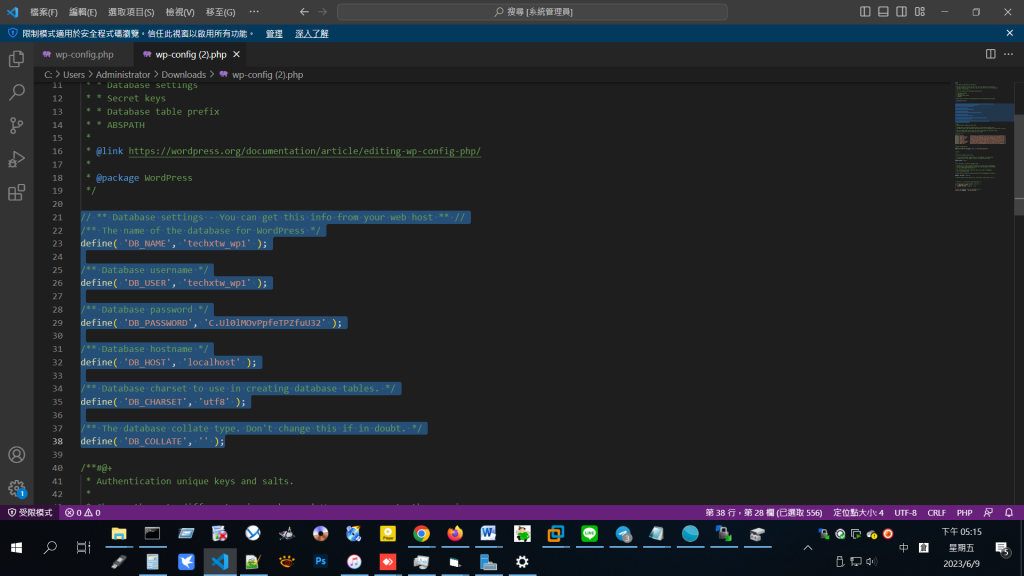The image size is (1024, 576).
Task: Expand the hidden menu bar items ellipsis
Action: click(254, 12)
